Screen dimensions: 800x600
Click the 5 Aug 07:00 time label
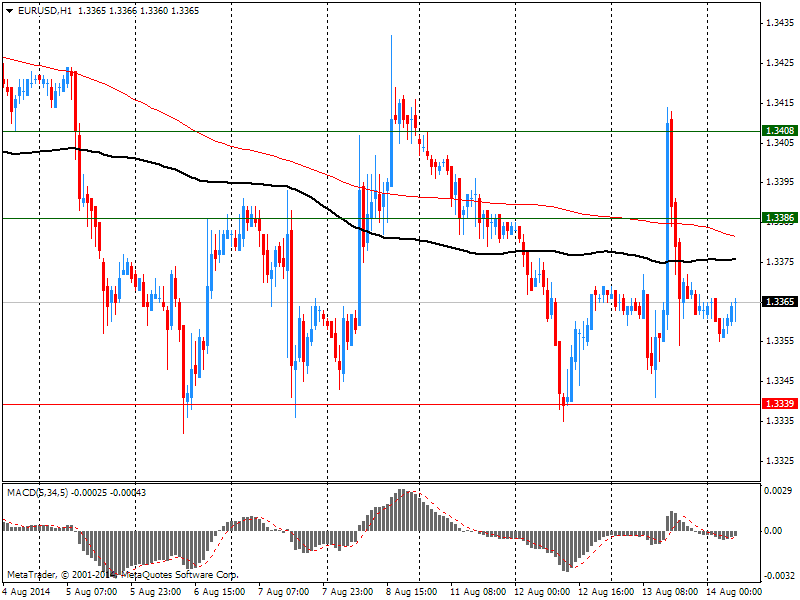pyautogui.click(x=92, y=592)
